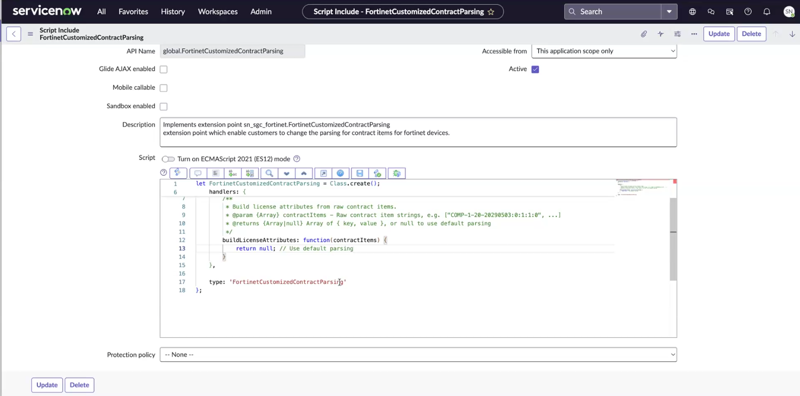Favorite this Script Include with the star
Image resolution: width=800 pixels, height=396 pixels.
pos(491,12)
